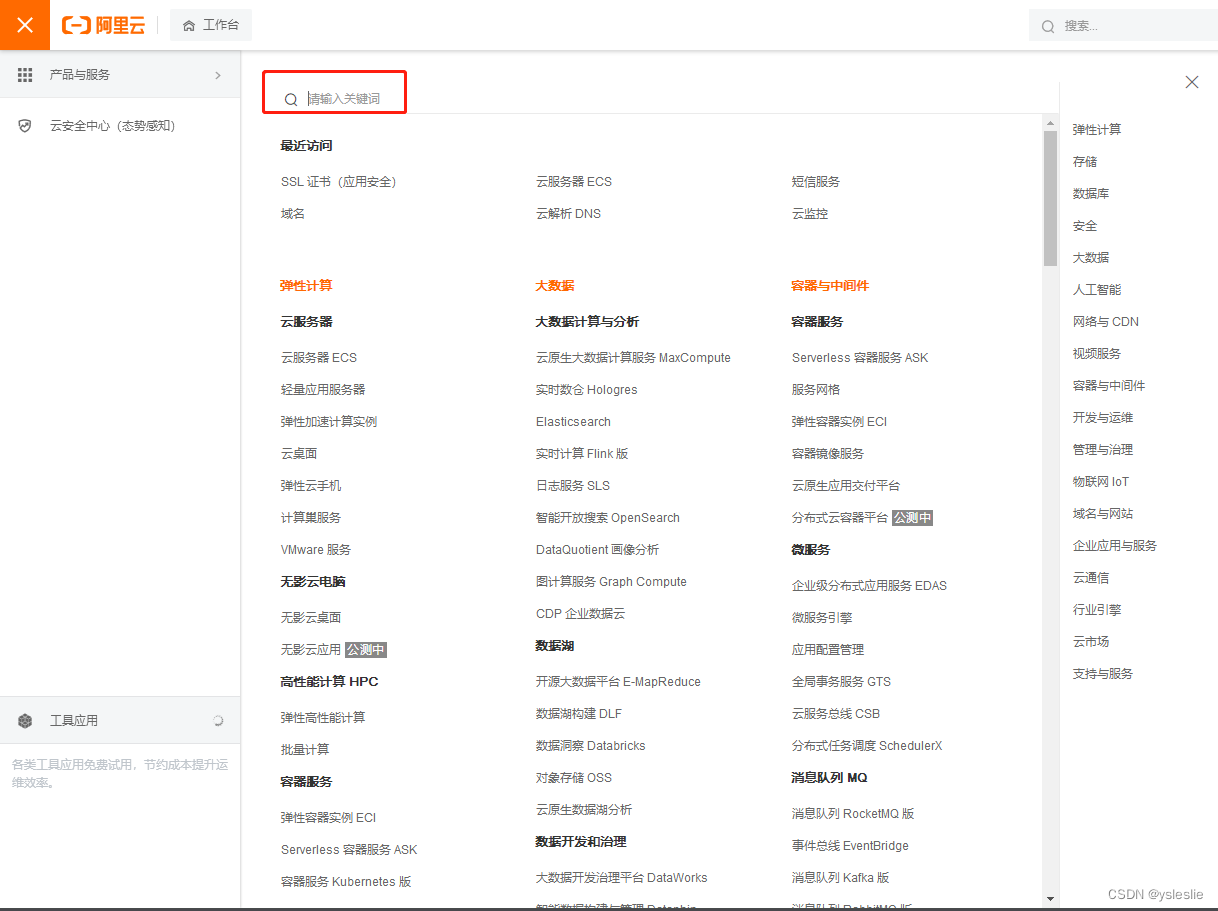Click the magnifier icon in top search bar
Viewport: 1218px width, 911px height.
(1048, 26)
